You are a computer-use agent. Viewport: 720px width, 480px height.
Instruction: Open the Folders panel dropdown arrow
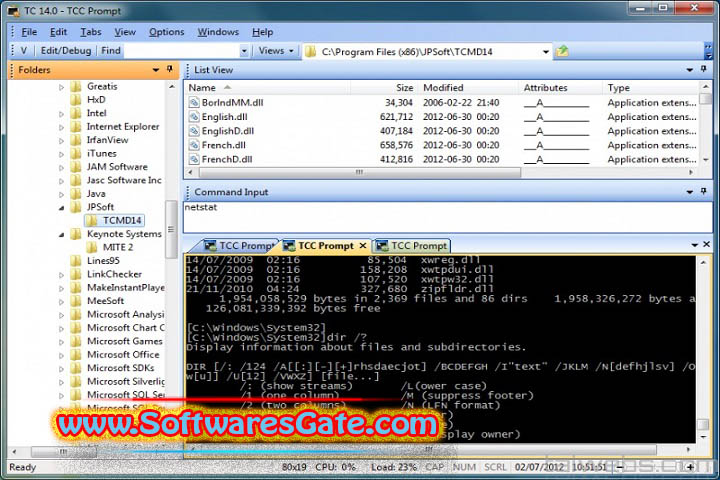(156, 70)
